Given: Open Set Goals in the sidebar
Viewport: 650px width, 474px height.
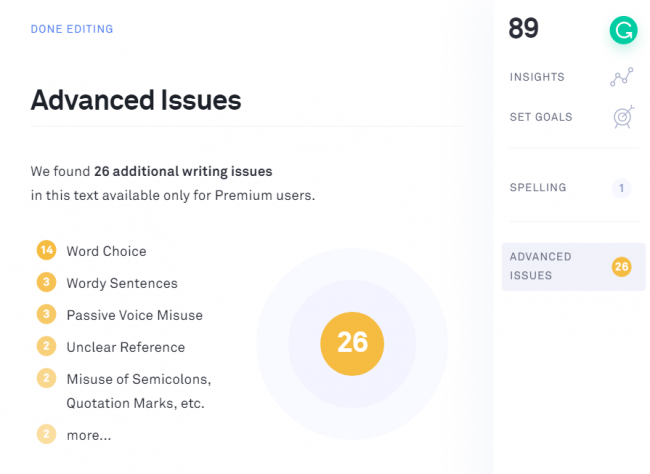Looking at the screenshot, I should [x=541, y=117].
